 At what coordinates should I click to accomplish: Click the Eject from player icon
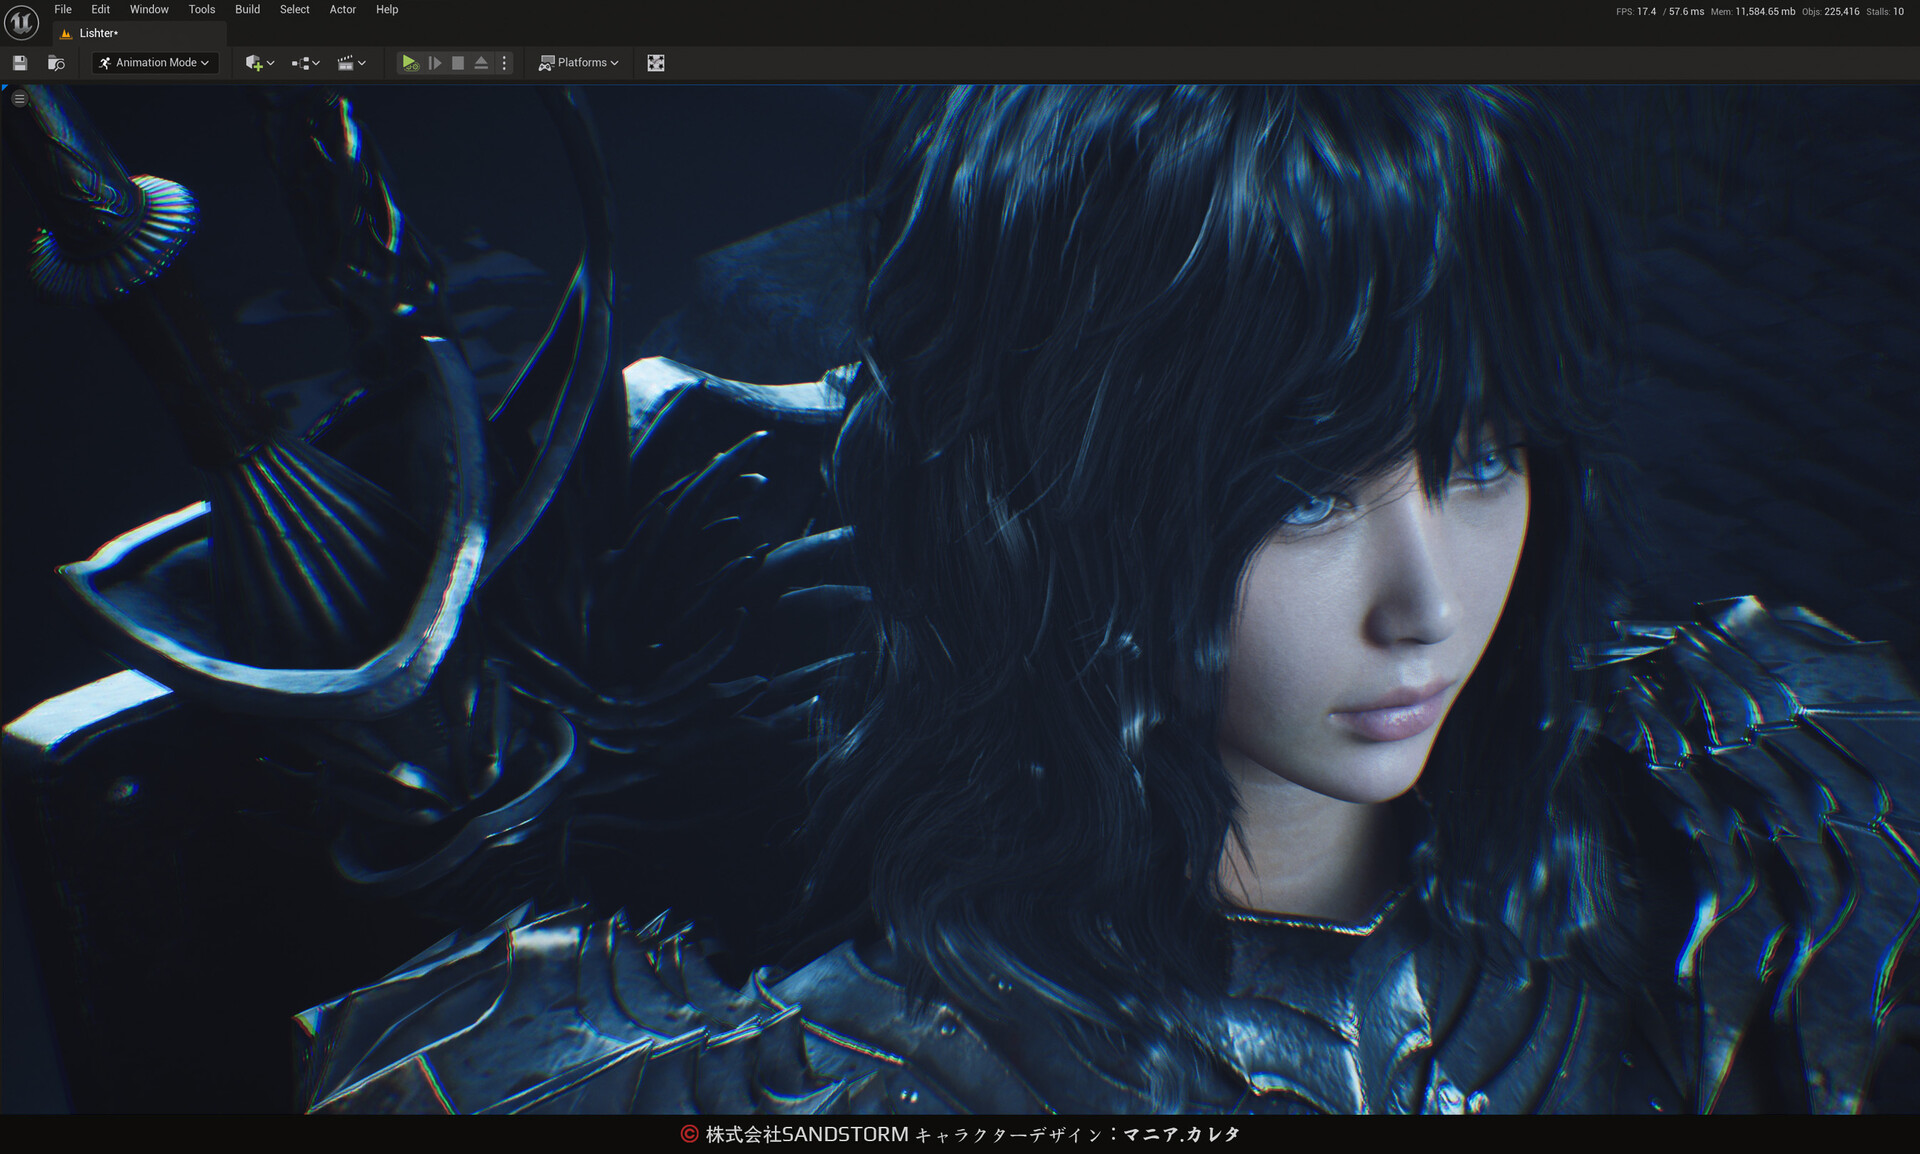coord(481,63)
